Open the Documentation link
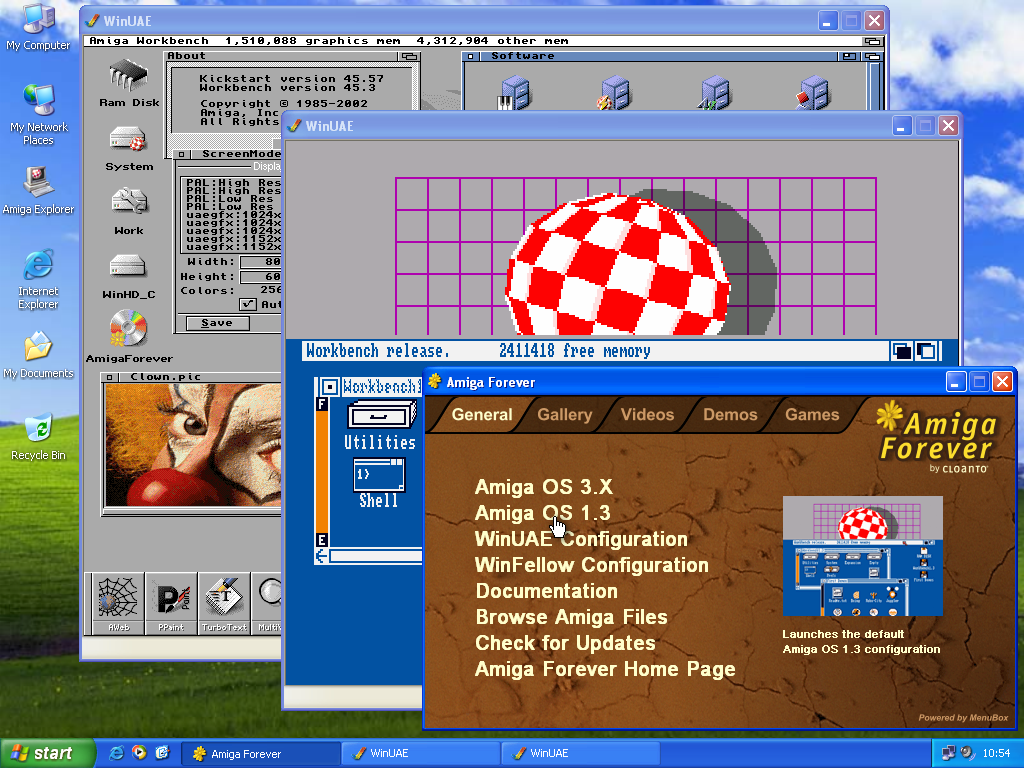This screenshot has height=768, width=1024. [547, 592]
